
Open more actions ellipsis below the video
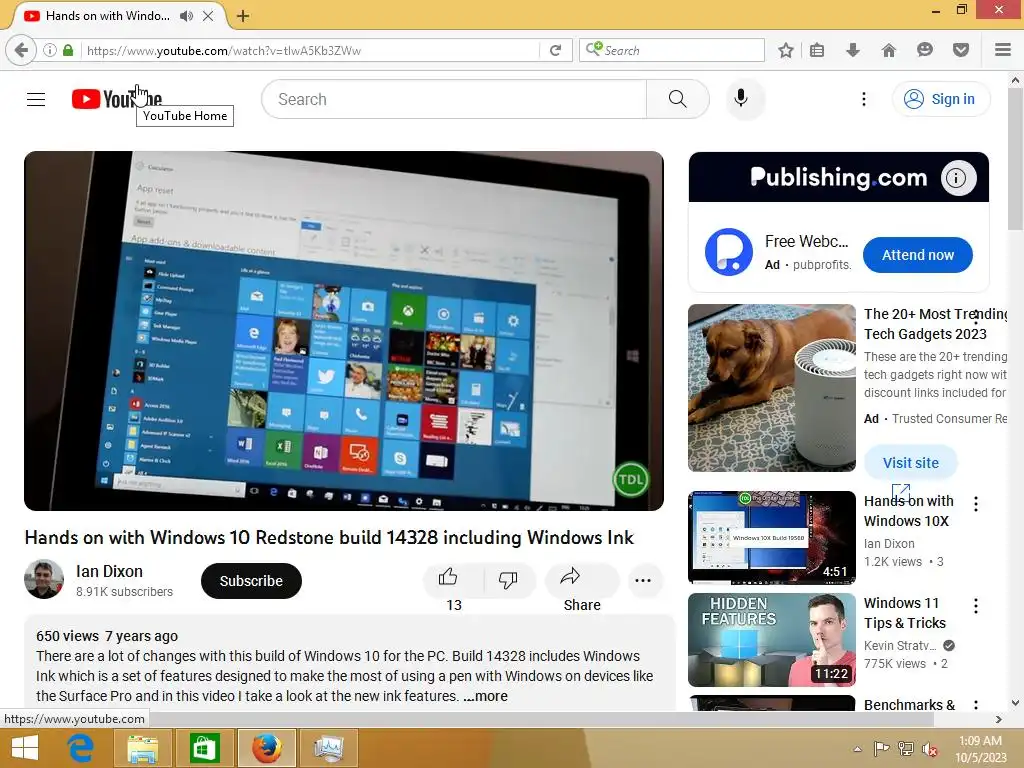(x=643, y=581)
